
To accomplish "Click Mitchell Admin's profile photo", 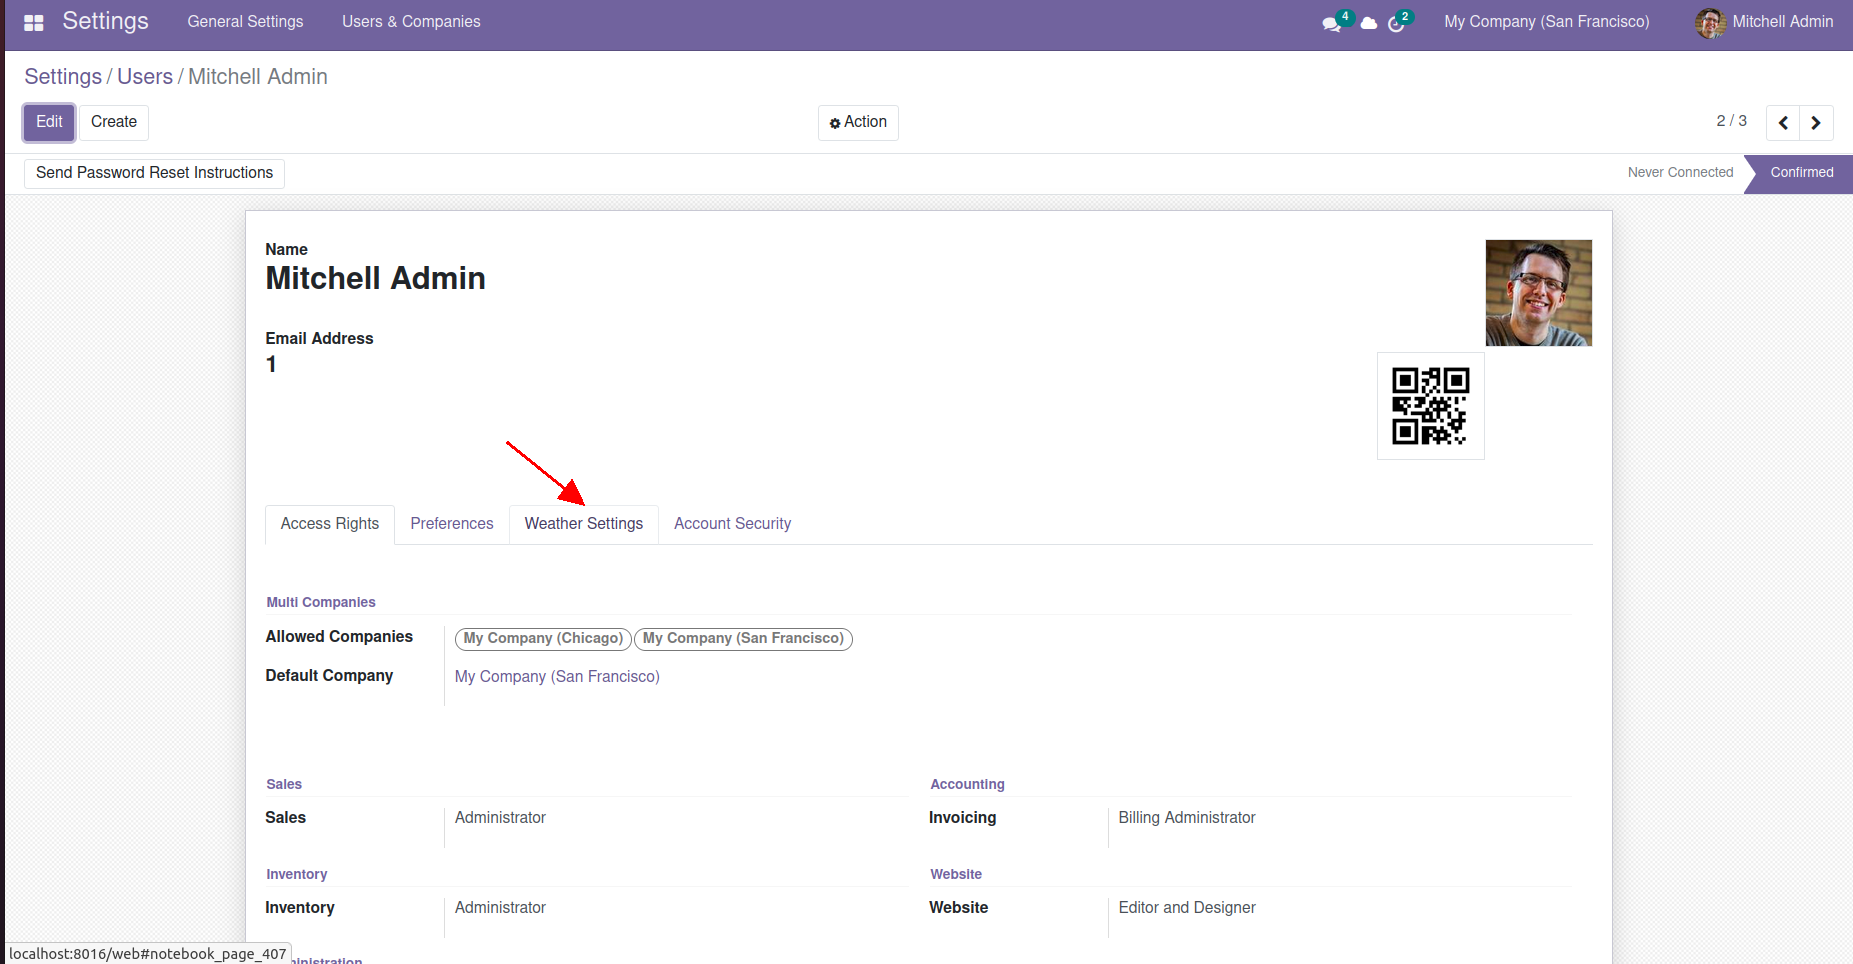I will click(x=1538, y=293).
